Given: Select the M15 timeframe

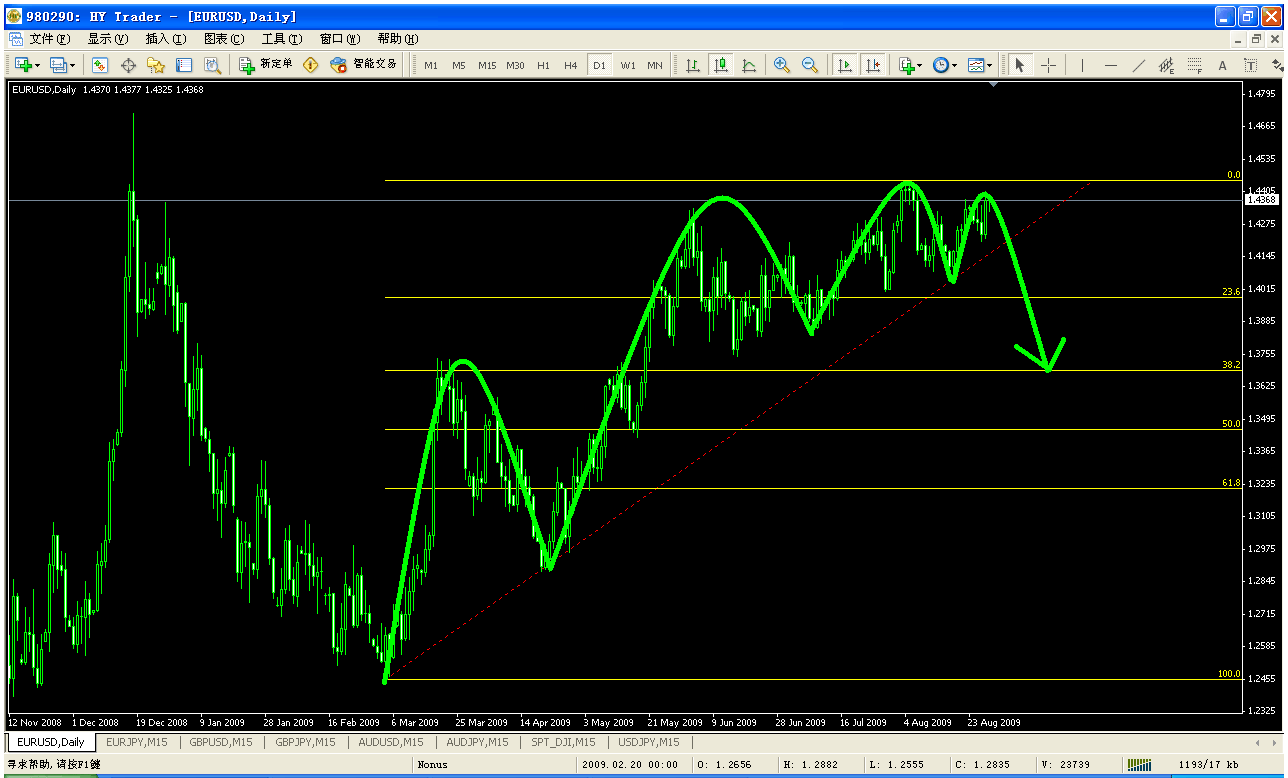Looking at the screenshot, I should (x=487, y=65).
